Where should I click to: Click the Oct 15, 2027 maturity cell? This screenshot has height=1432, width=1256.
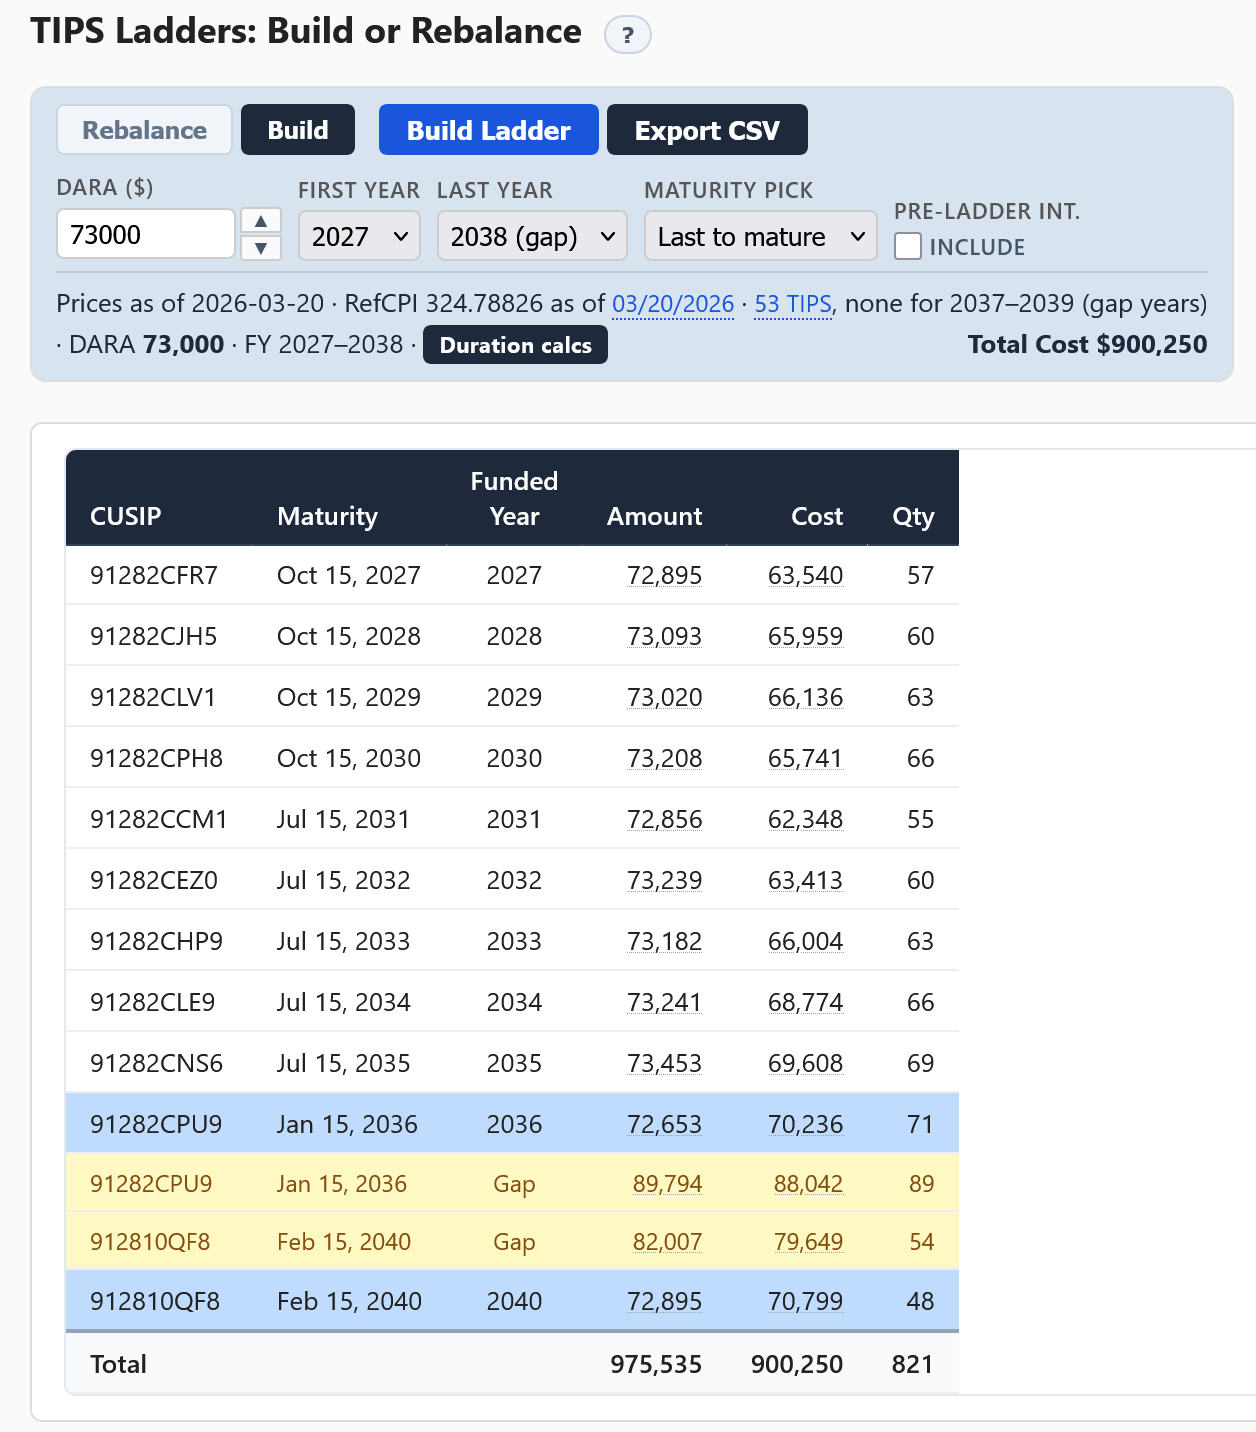349,575
